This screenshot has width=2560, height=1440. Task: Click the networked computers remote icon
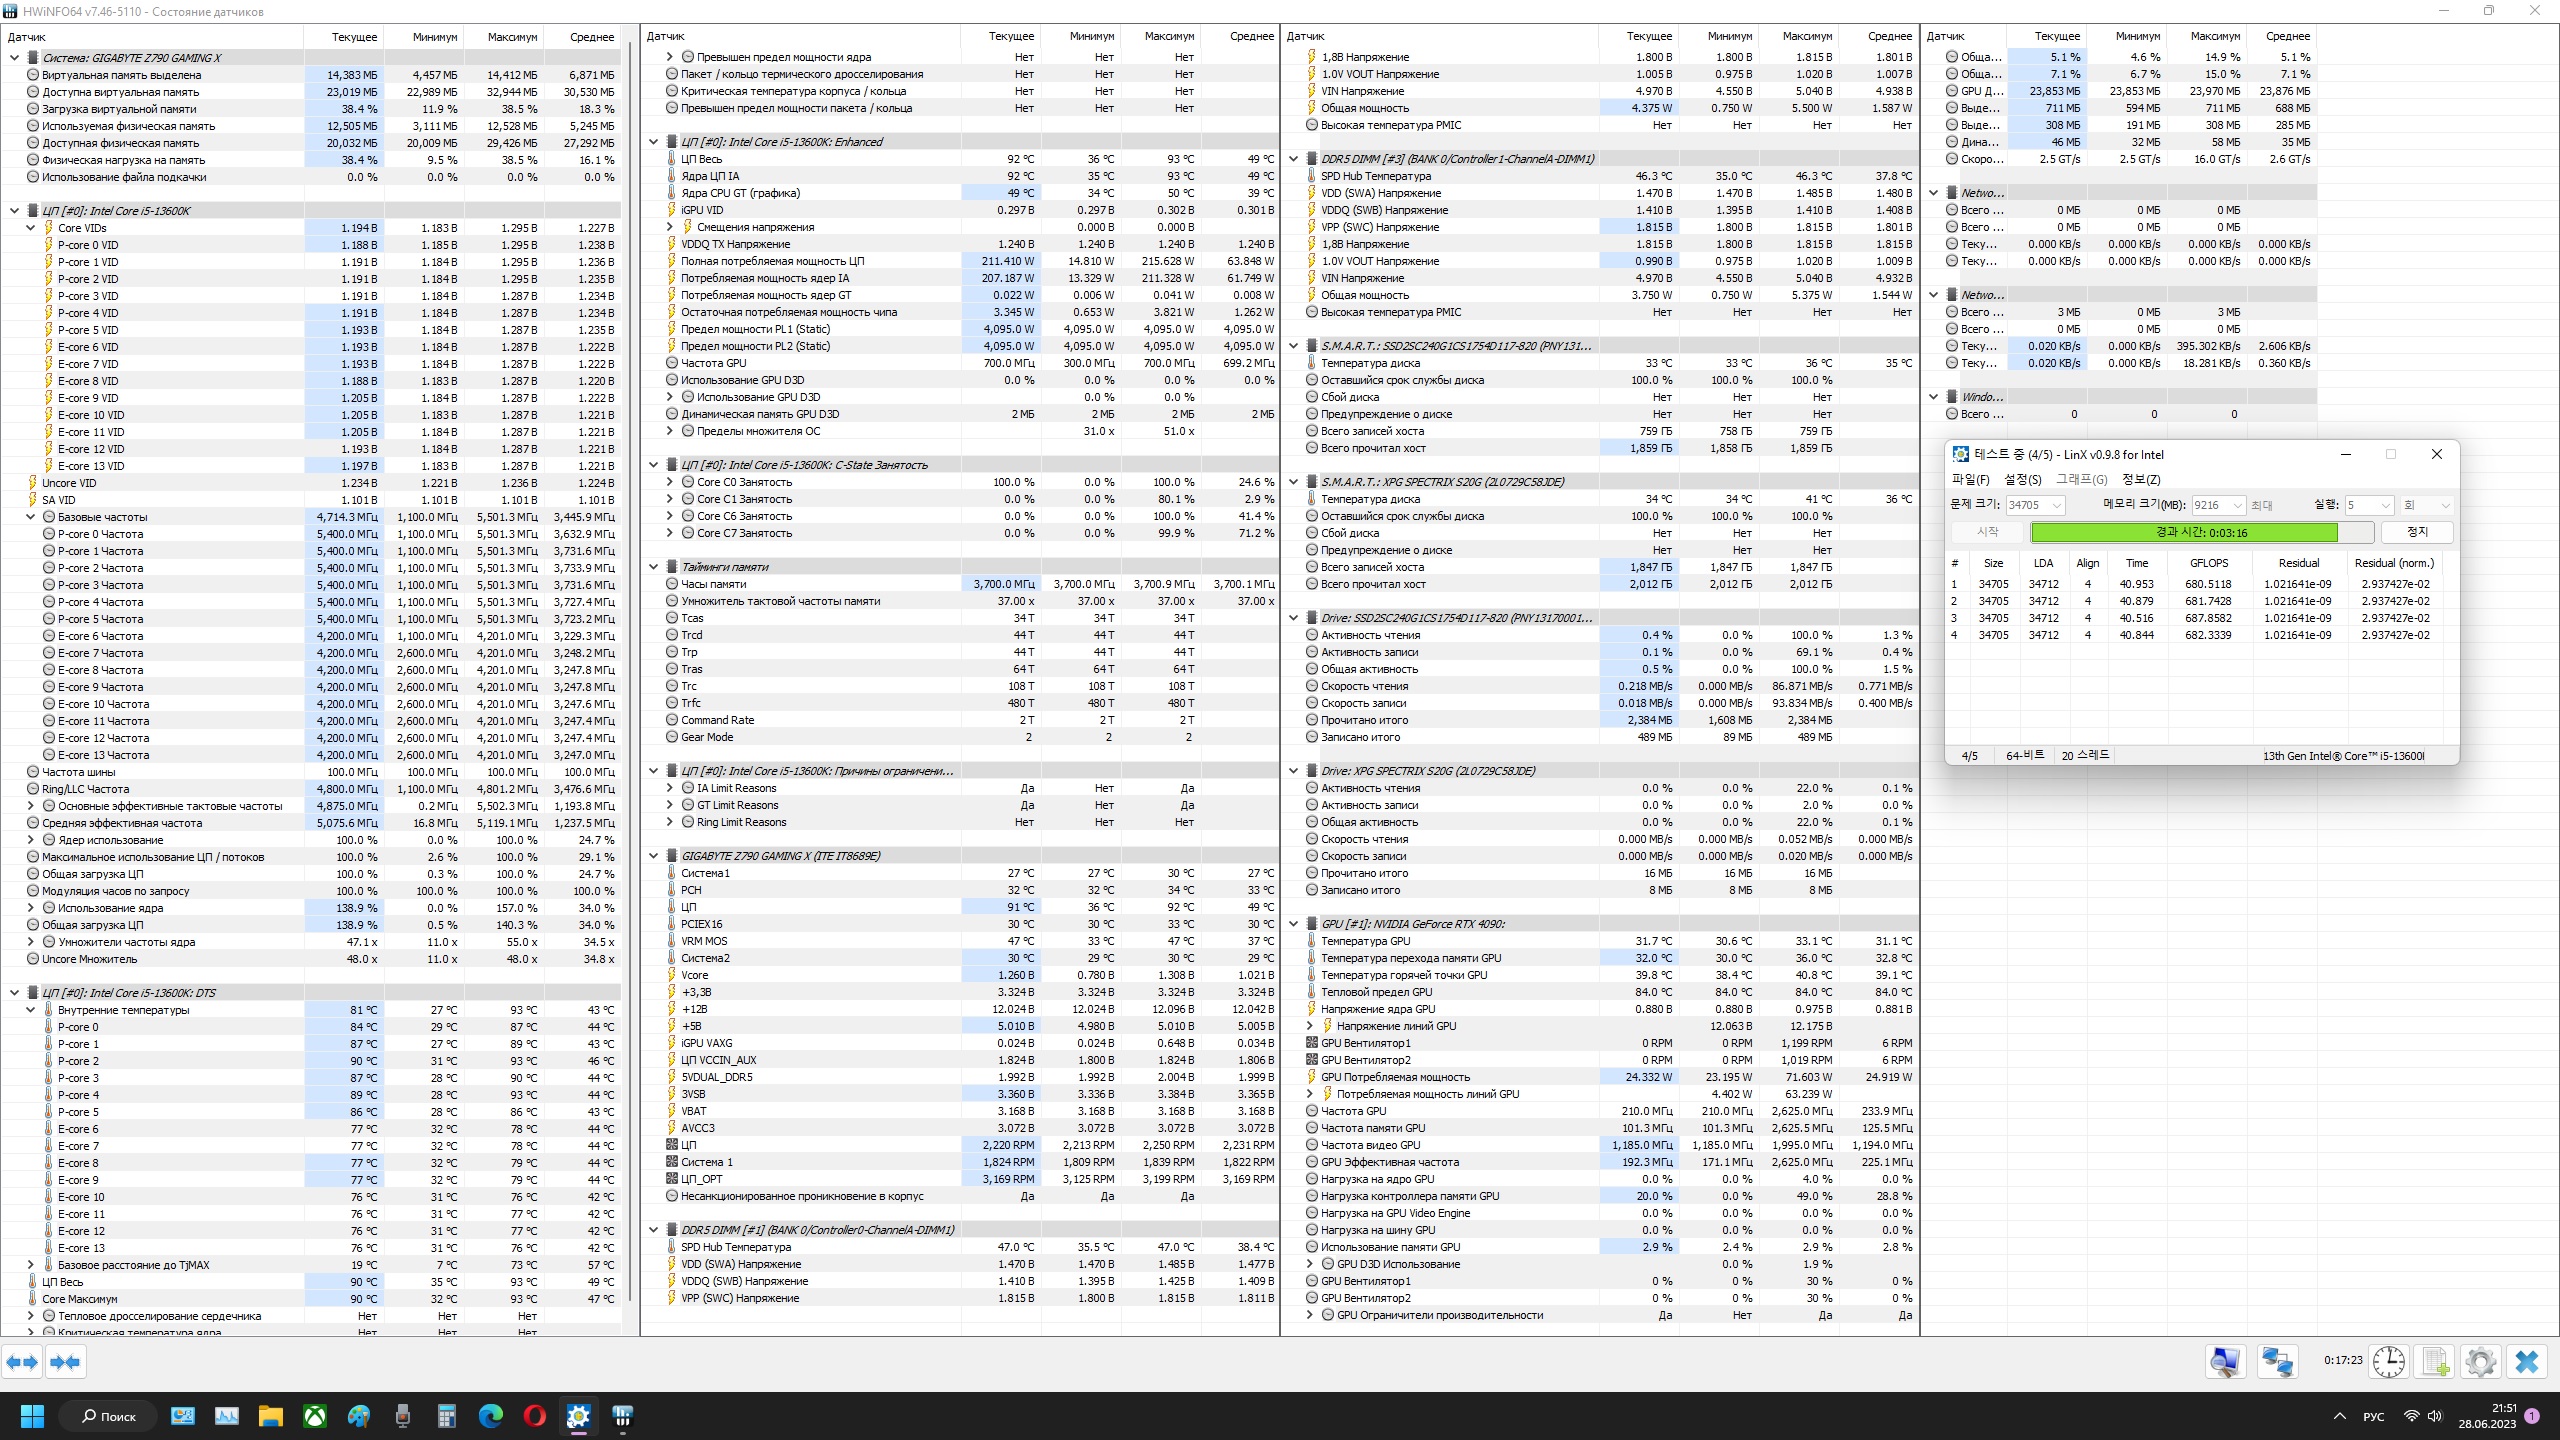pos(2278,1362)
